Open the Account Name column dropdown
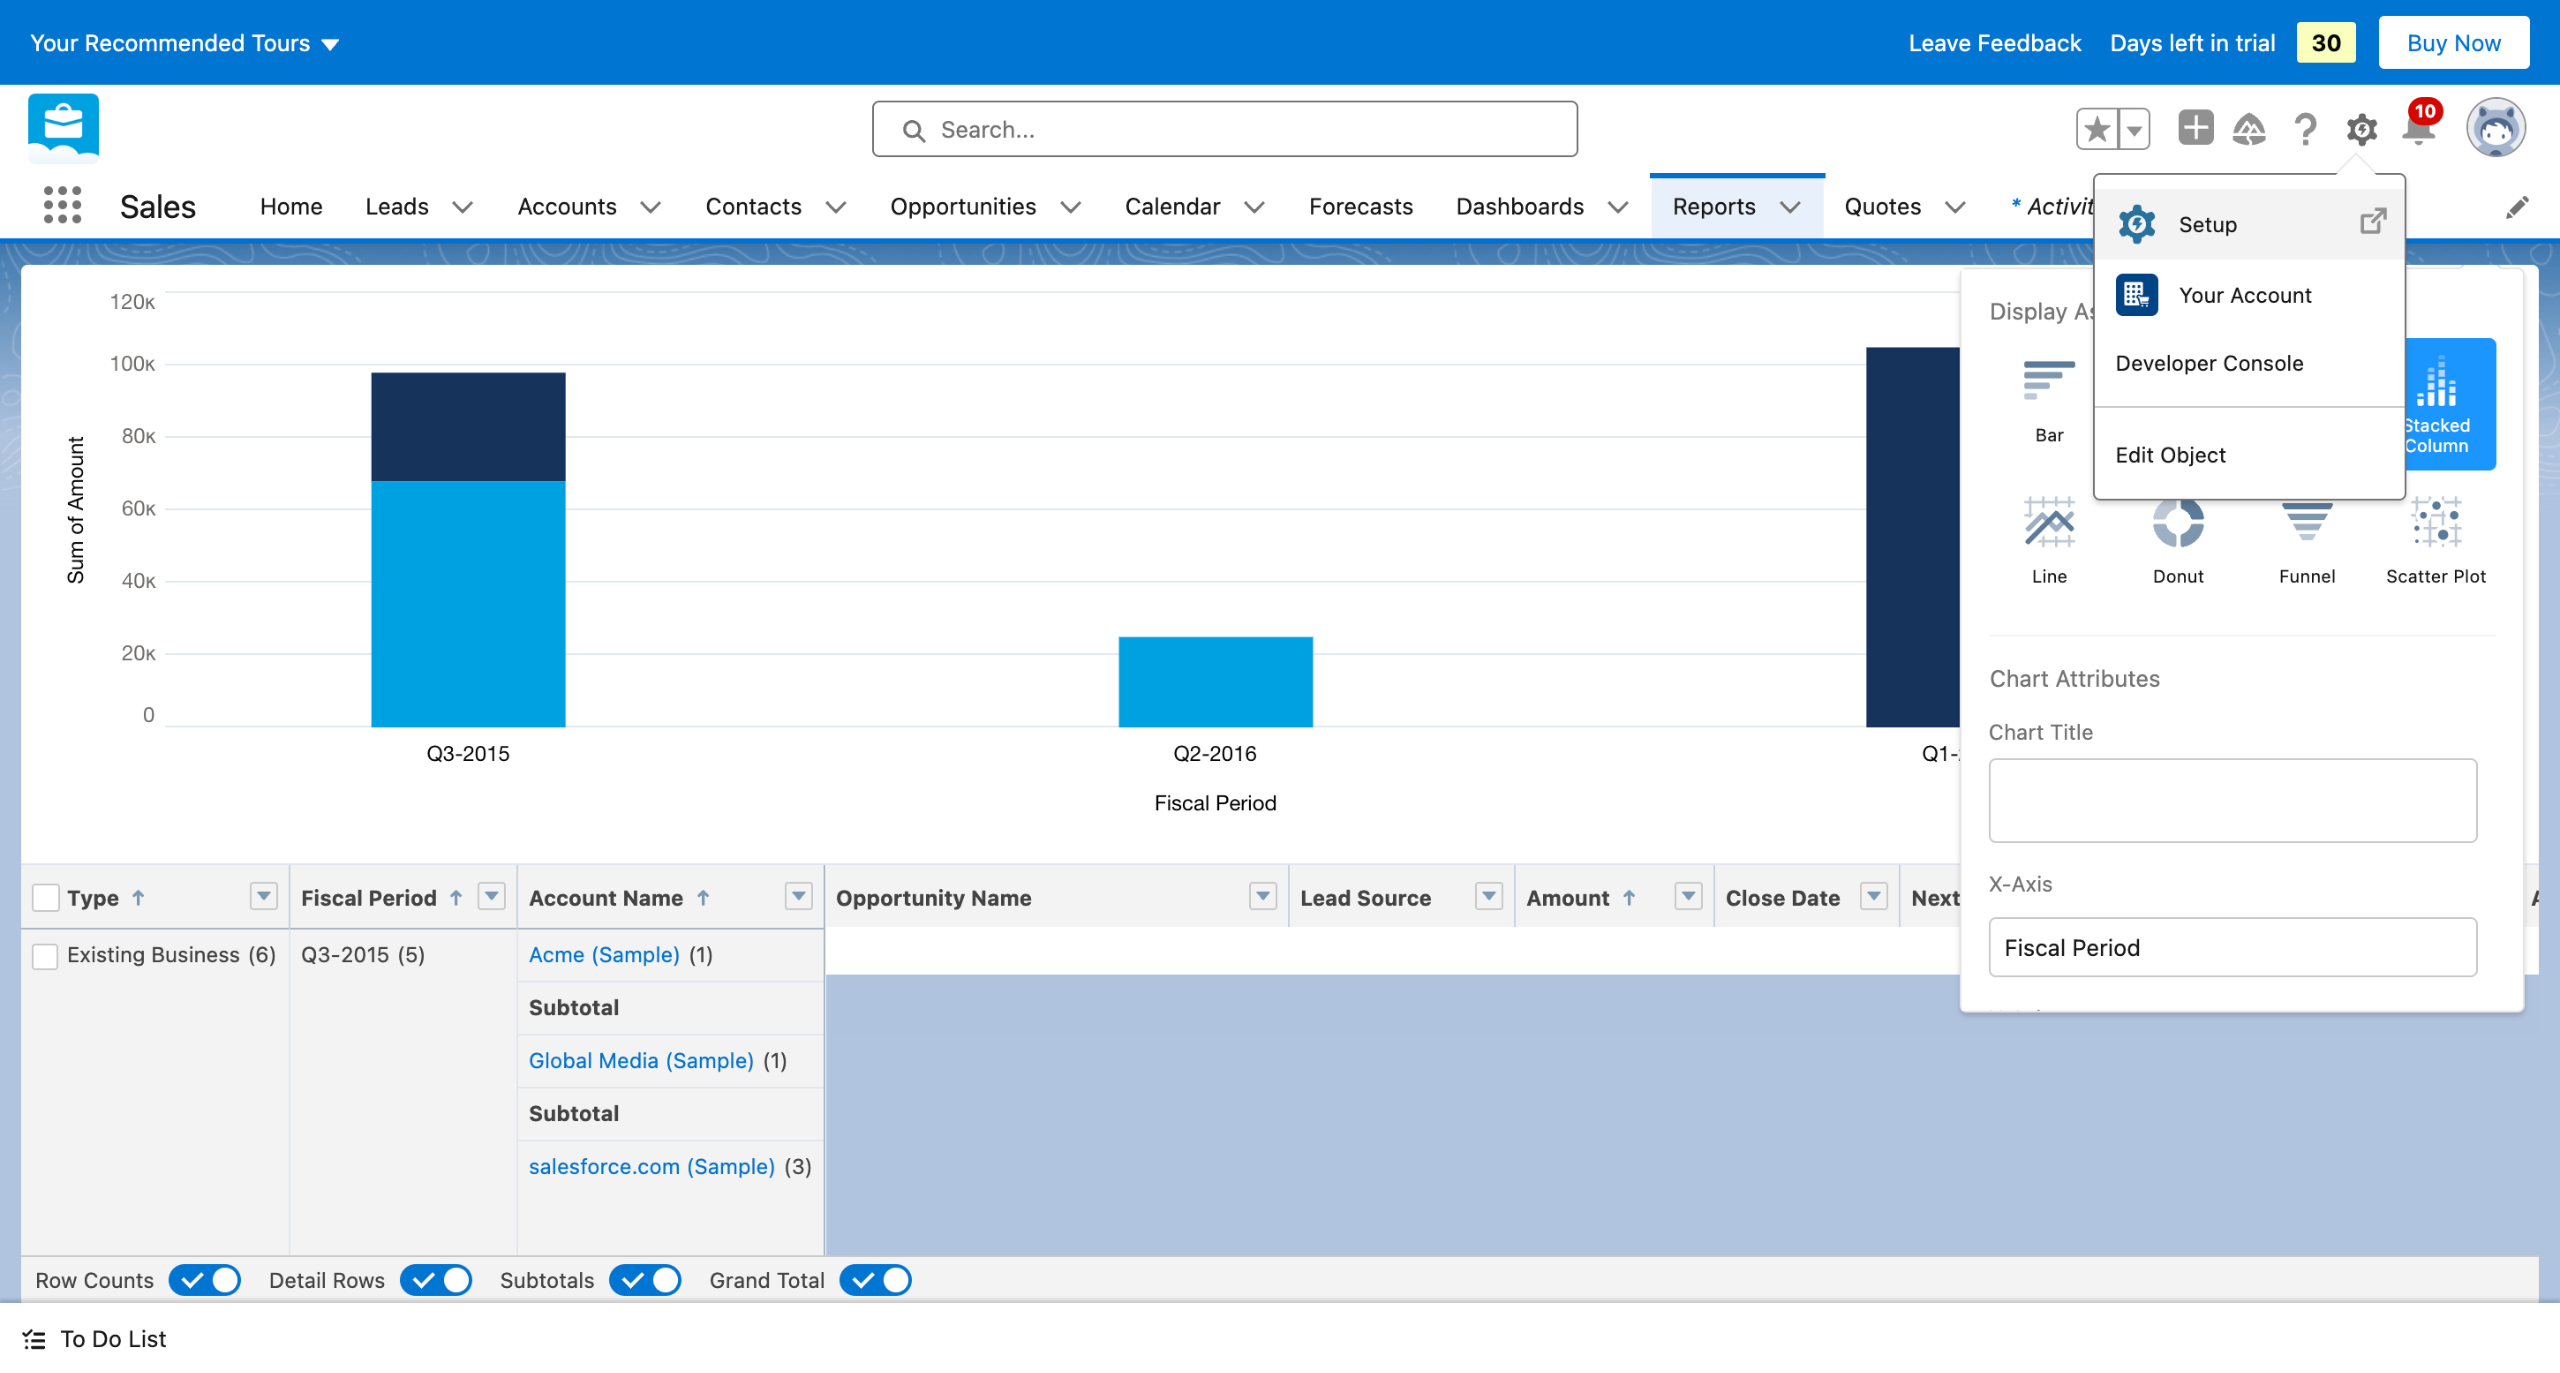Screen dimensions: 2560x1373 [x=798, y=896]
